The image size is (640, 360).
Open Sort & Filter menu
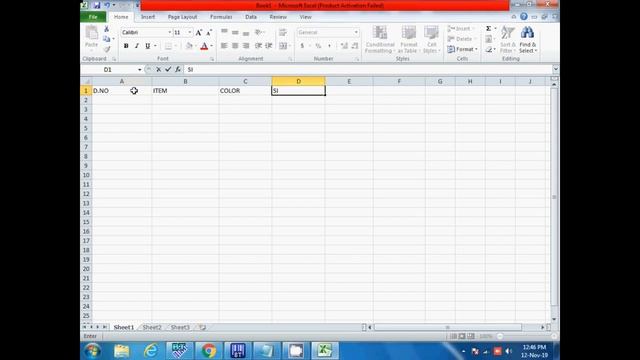[x=508, y=39]
